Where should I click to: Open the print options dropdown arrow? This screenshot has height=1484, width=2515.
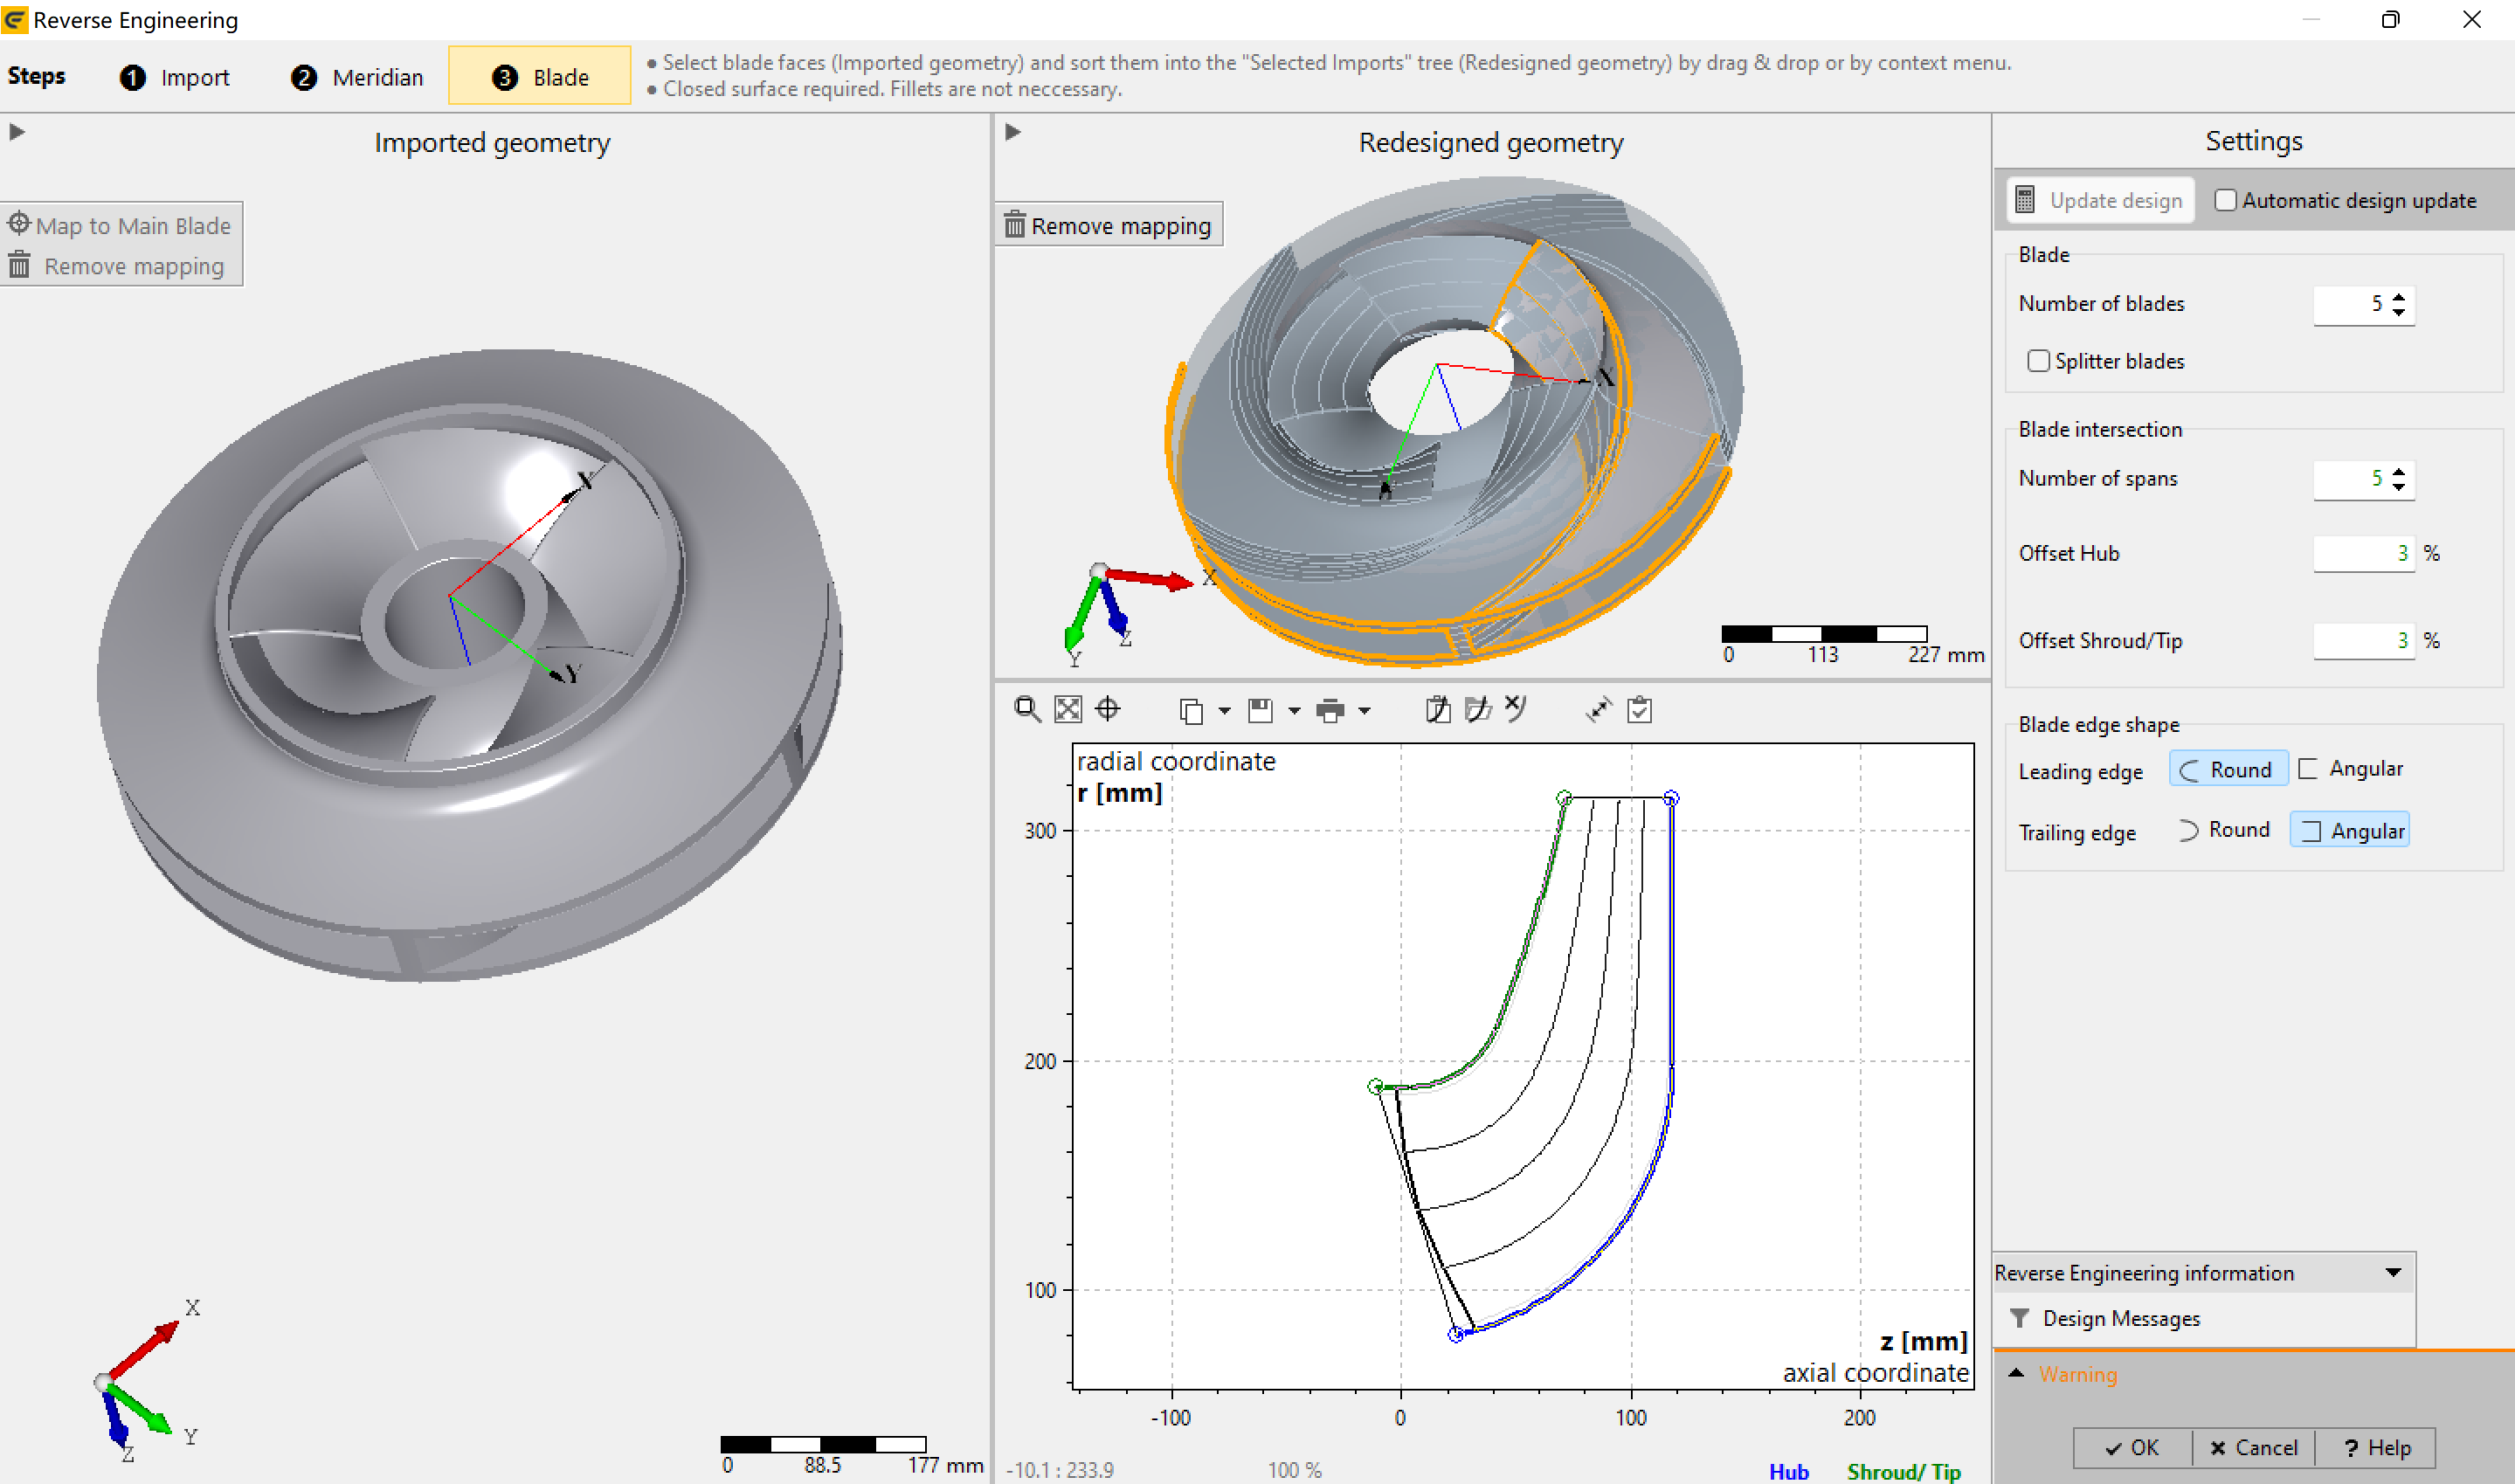pos(1364,711)
